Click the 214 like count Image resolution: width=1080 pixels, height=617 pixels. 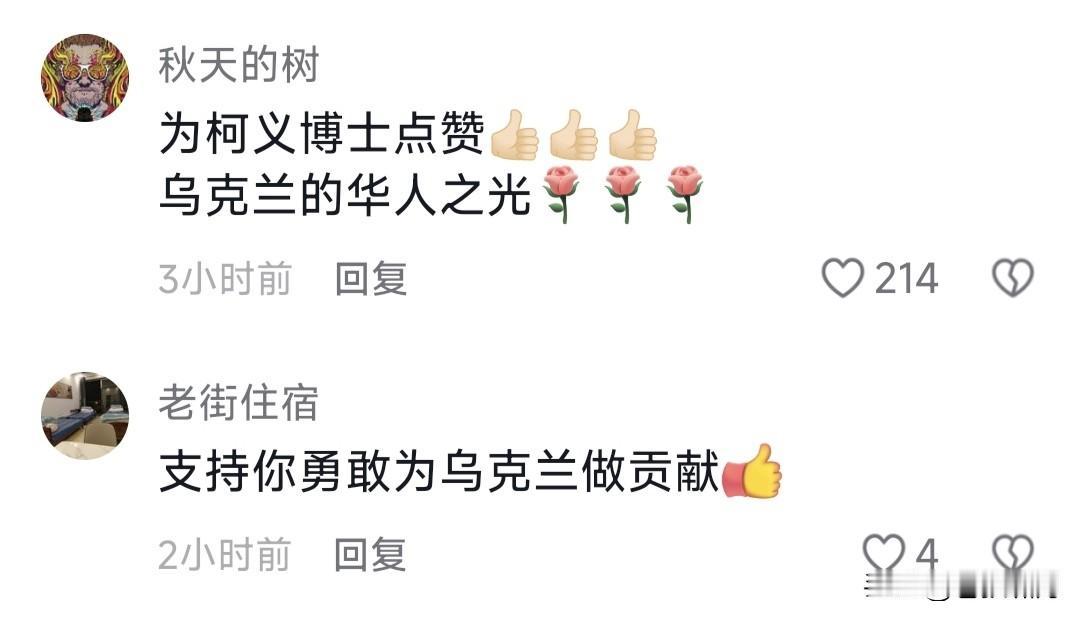tap(906, 279)
